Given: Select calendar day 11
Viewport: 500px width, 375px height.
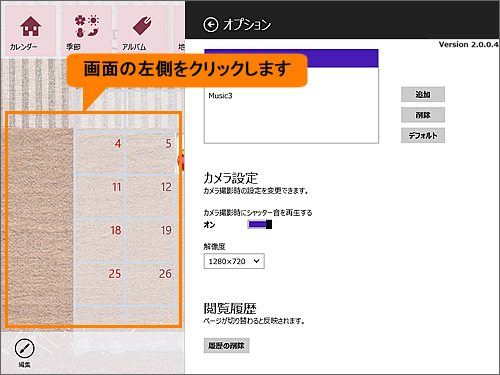Looking at the screenshot, I should coord(100,197).
